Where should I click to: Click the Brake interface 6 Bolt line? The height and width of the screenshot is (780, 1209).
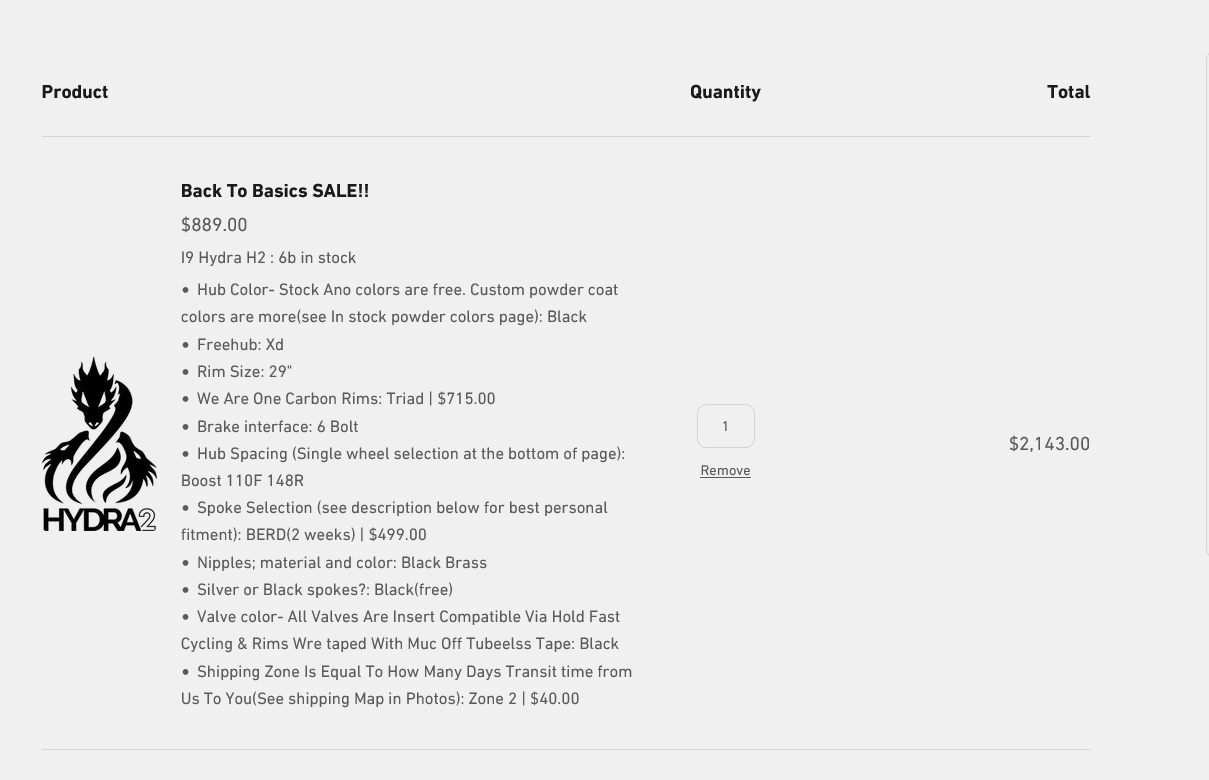tap(269, 426)
